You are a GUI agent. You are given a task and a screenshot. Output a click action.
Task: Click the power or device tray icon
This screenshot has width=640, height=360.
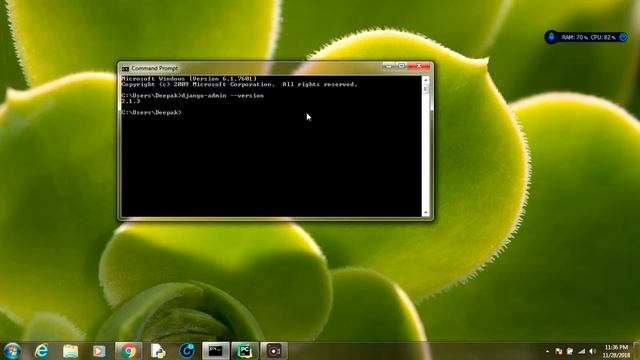[570, 351]
